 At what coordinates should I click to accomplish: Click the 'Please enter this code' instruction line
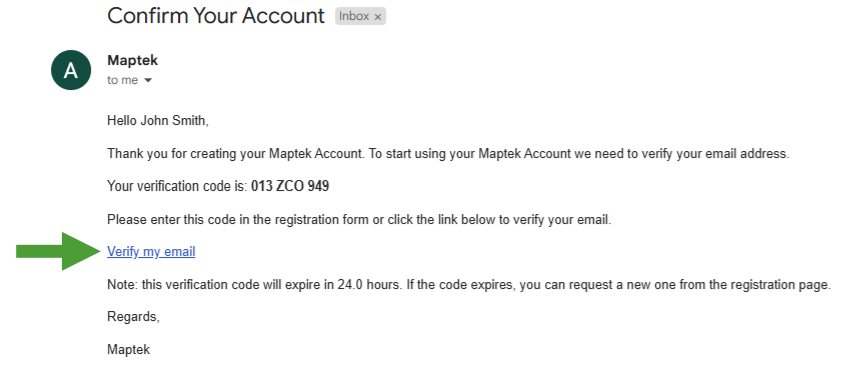(x=359, y=220)
